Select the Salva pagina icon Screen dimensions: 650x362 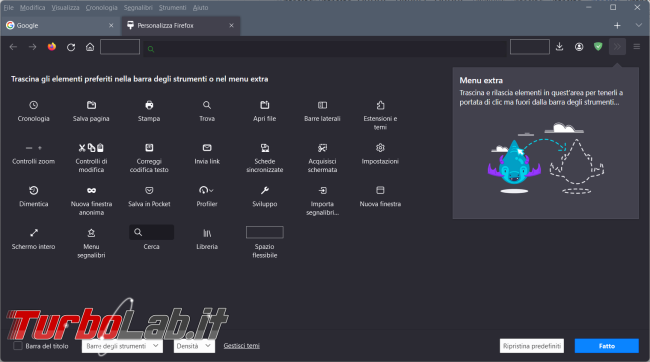[91, 105]
